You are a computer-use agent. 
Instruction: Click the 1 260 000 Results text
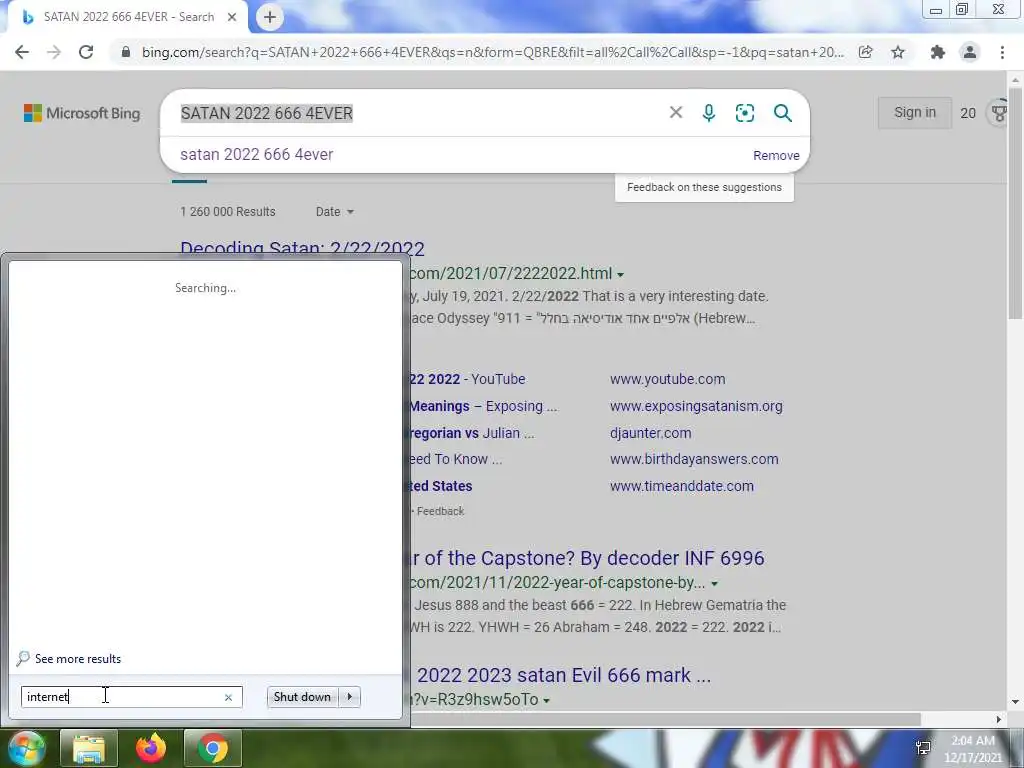pos(228,212)
